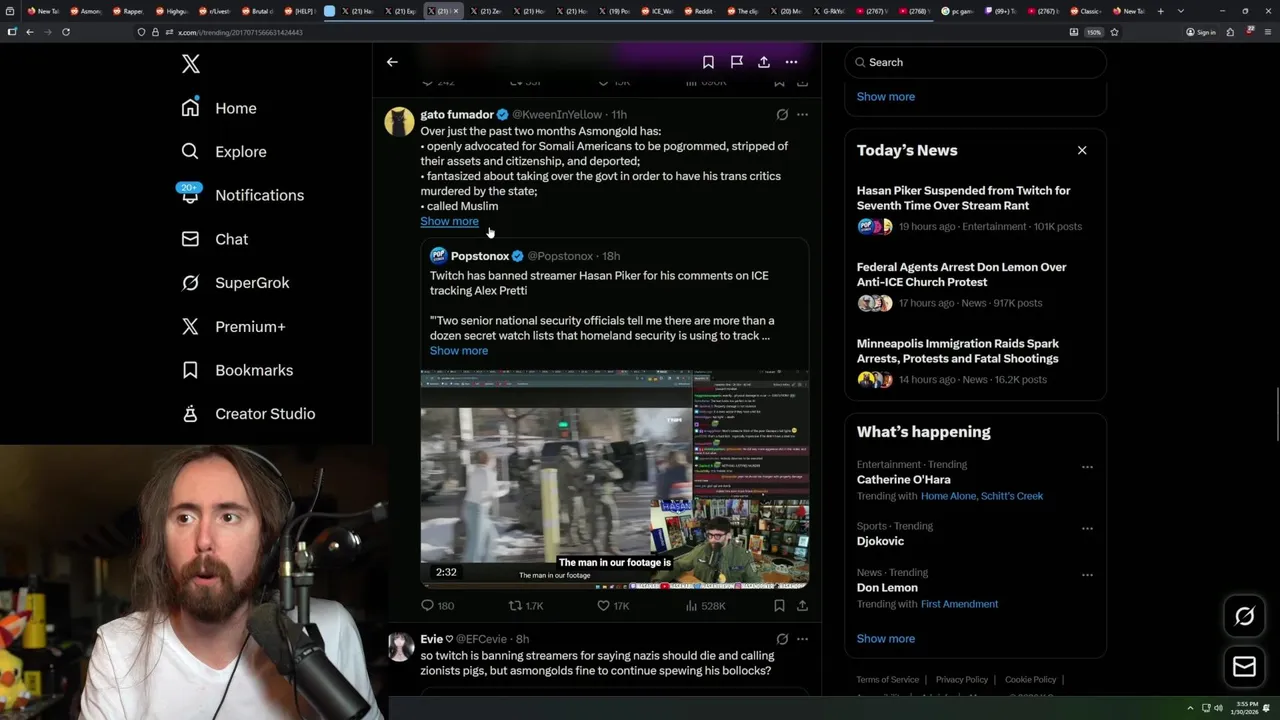Click the 150% zoom level indicator

point(1094,32)
